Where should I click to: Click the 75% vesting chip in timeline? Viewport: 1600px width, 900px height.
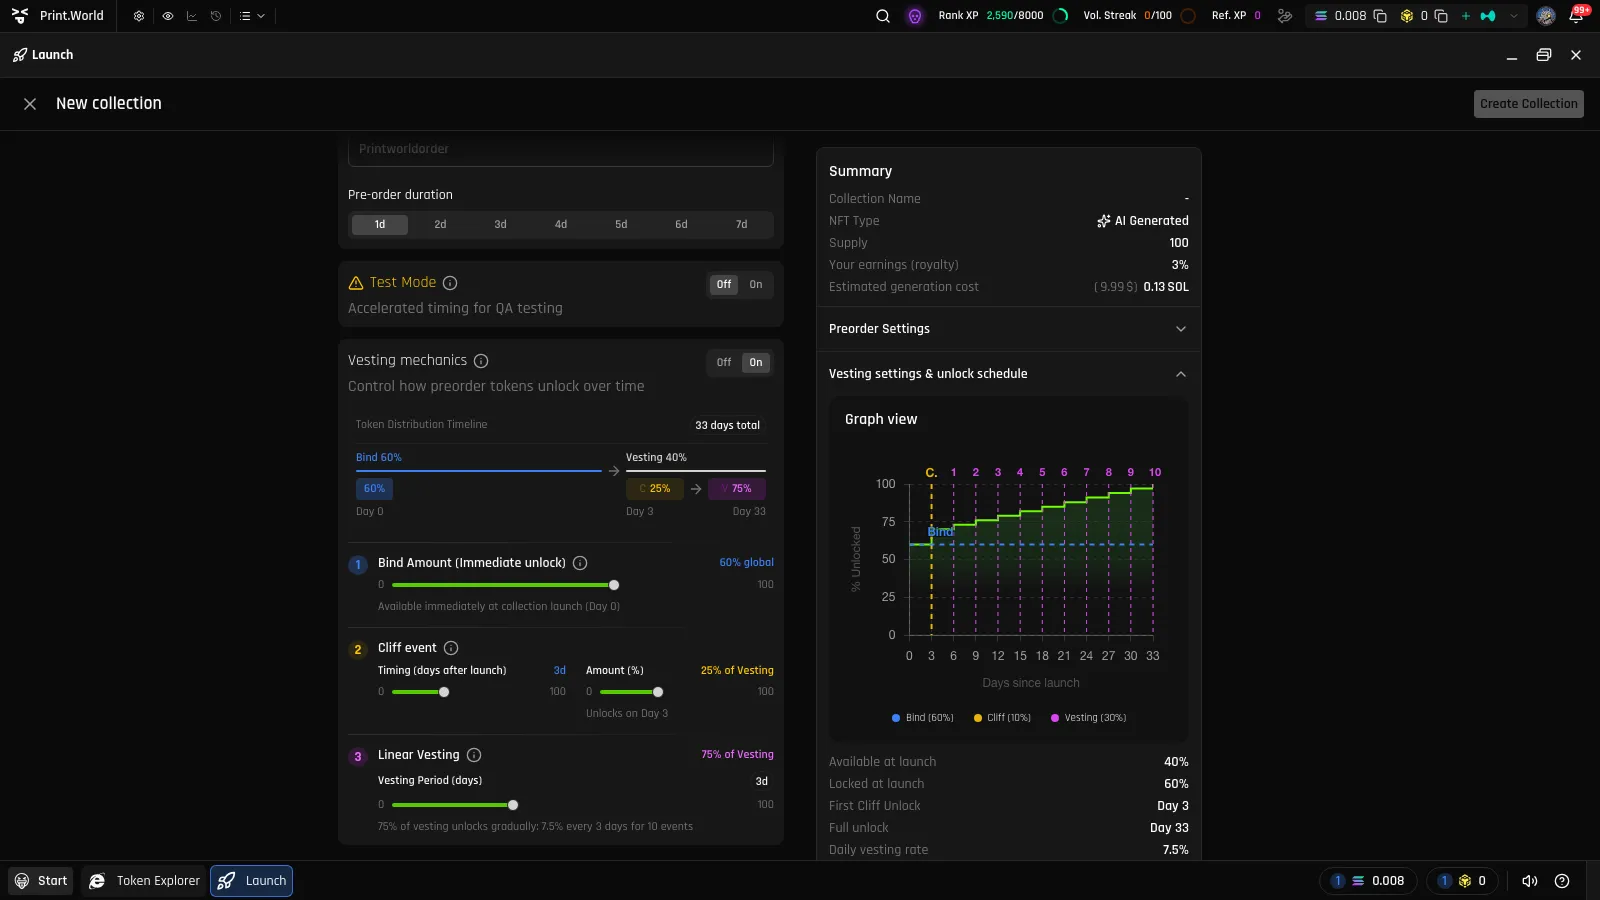(x=737, y=489)
